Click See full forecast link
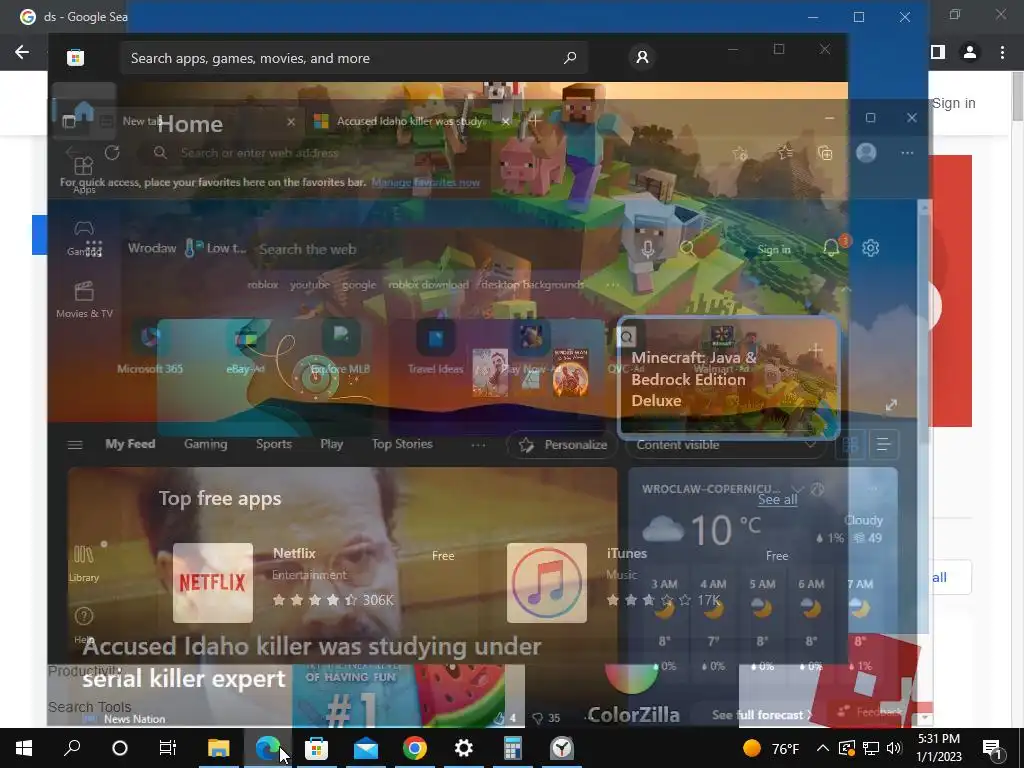Image resolution: width=1024 pixels, height=768 pixels. coord(762,714)
